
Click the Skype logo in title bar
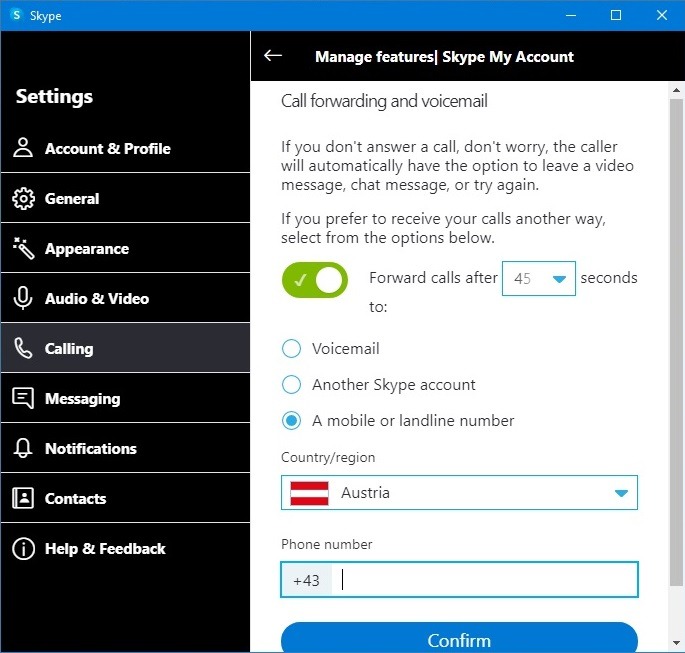coord(16,15)
